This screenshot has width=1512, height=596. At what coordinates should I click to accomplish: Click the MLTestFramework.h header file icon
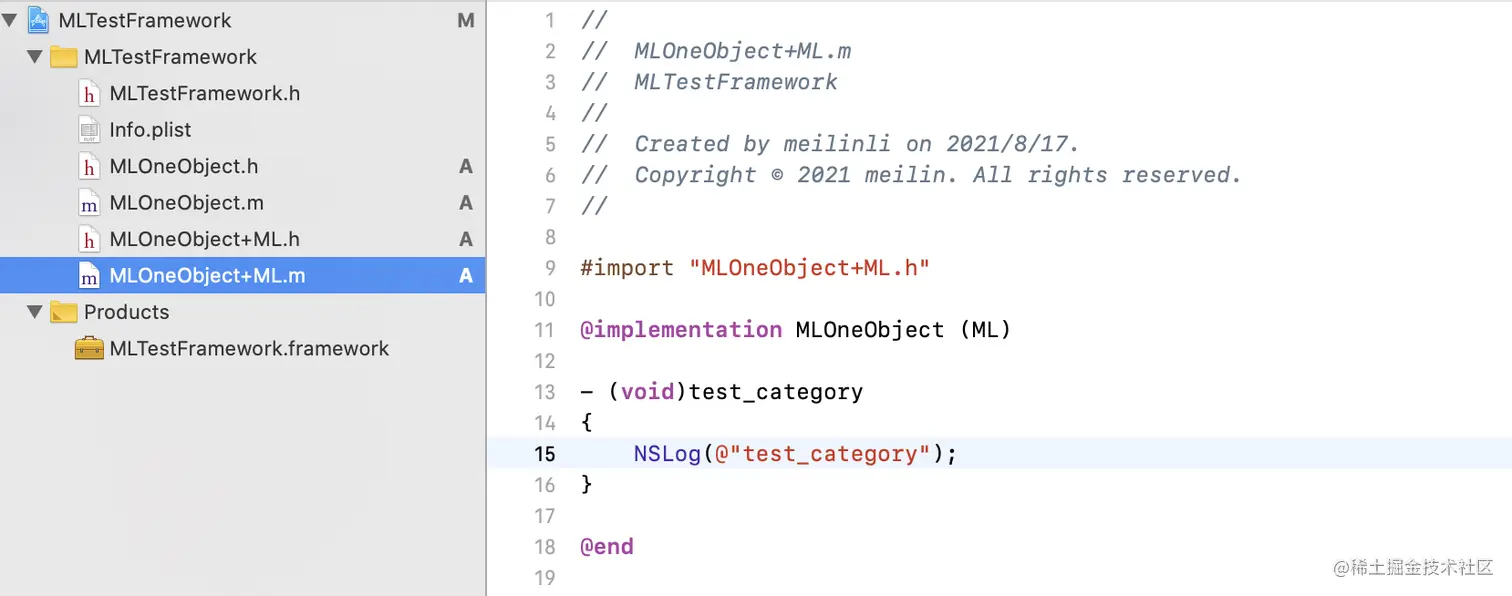89,94
